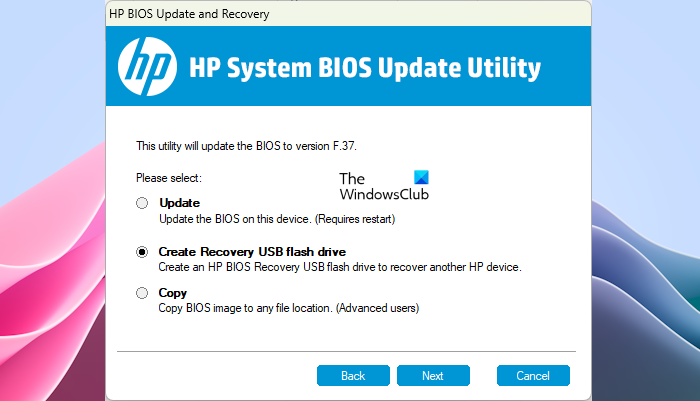The width and height of the screenshot is (700, 401).
Task: Select the Create Recovery USB radio circle
Action: pyautogui.click(x=142, y=252)
